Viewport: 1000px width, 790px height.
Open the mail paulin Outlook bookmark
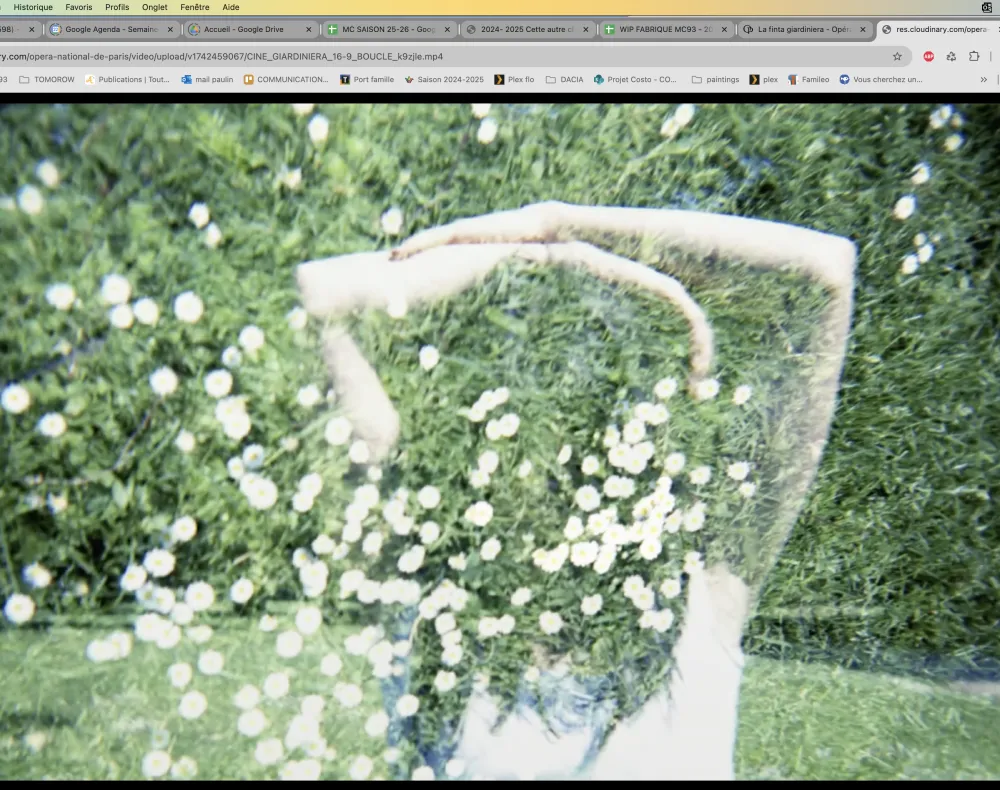(x=207, y=79)
